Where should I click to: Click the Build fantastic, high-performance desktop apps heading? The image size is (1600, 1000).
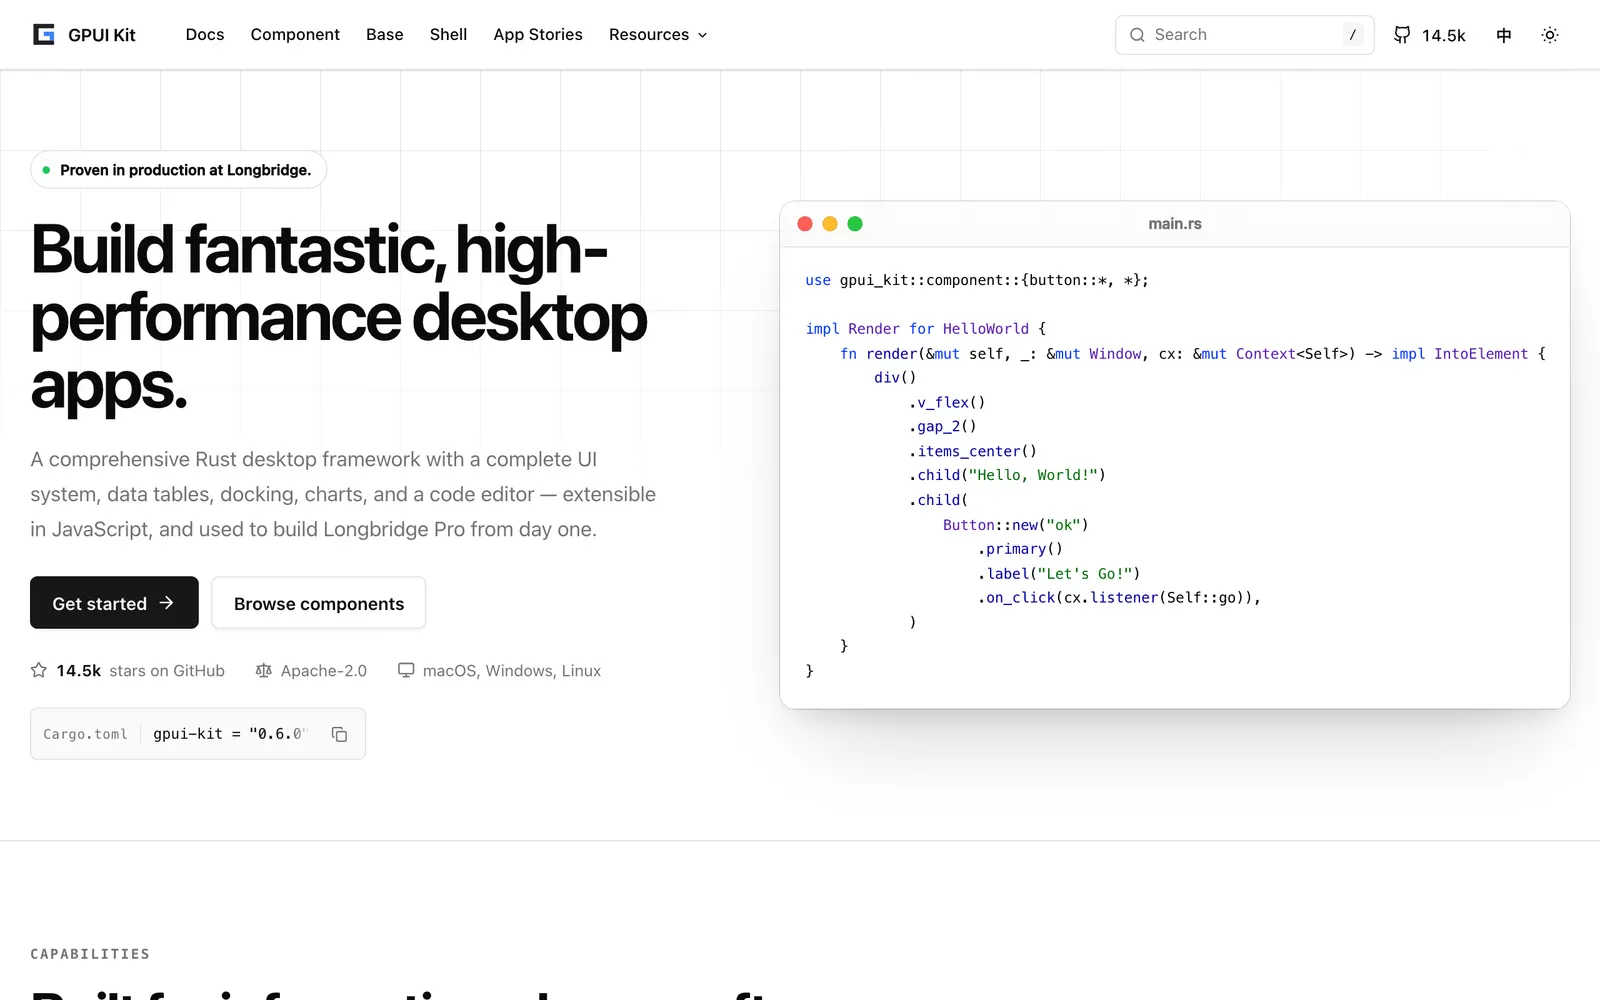pyautogui.click(x=339, y=317)
